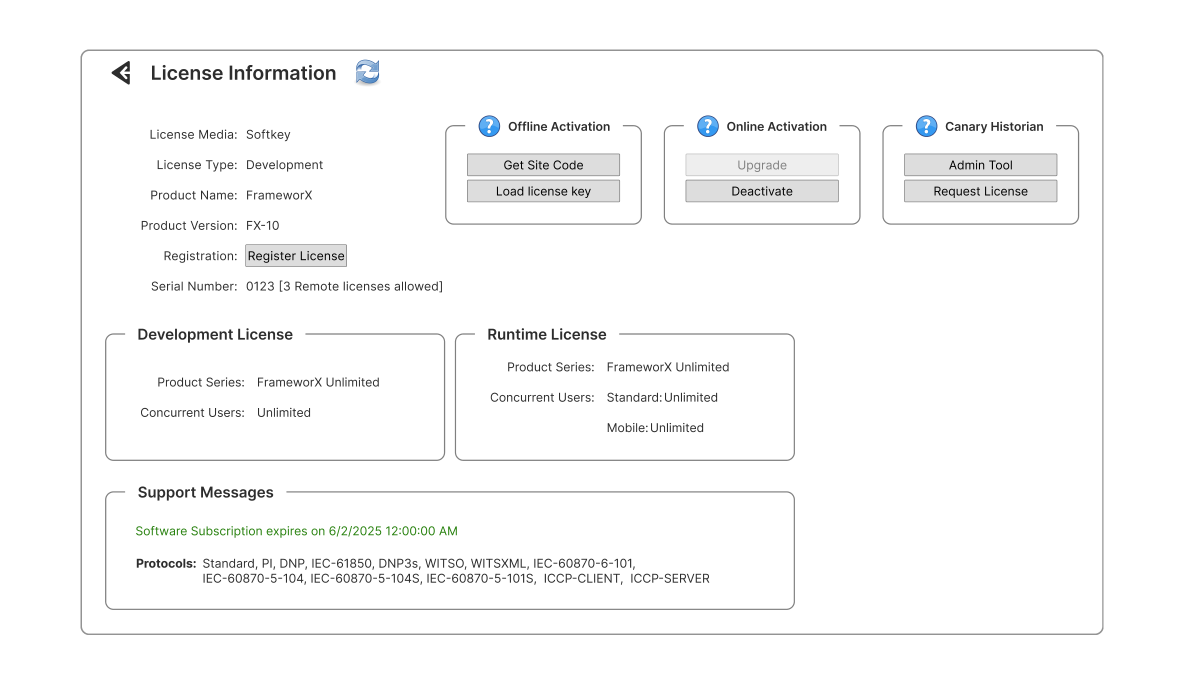Select the Development License heading

pos(215,334)
